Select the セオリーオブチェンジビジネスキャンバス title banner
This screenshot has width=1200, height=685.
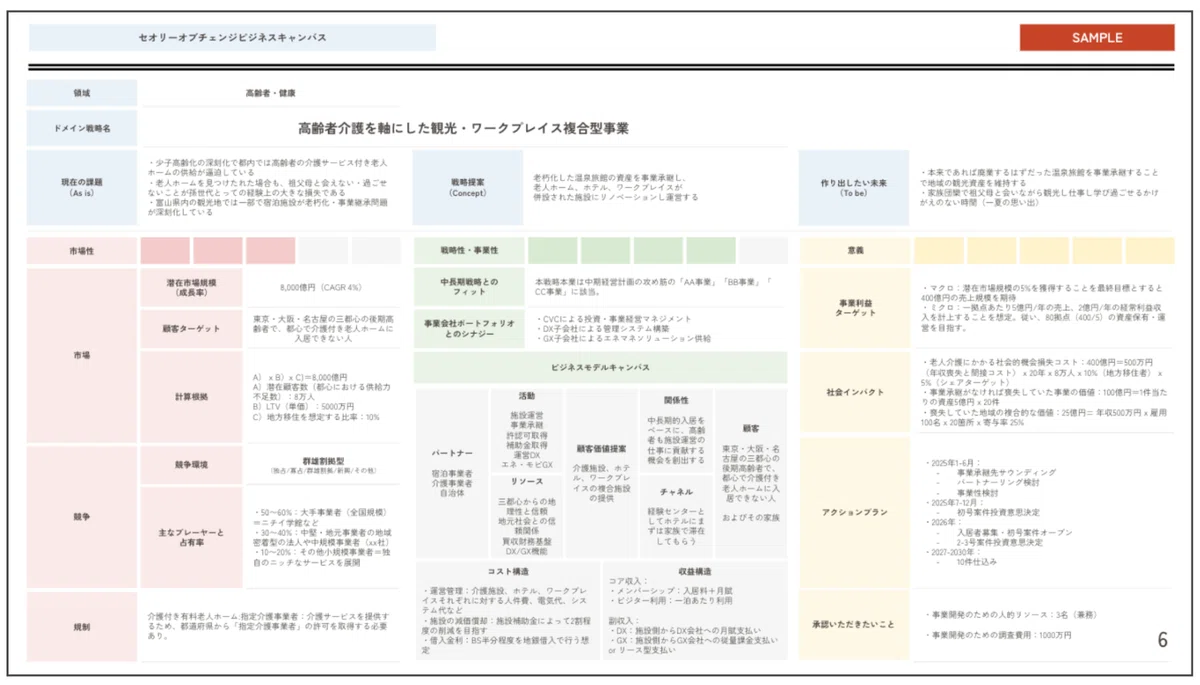(232, 38)
